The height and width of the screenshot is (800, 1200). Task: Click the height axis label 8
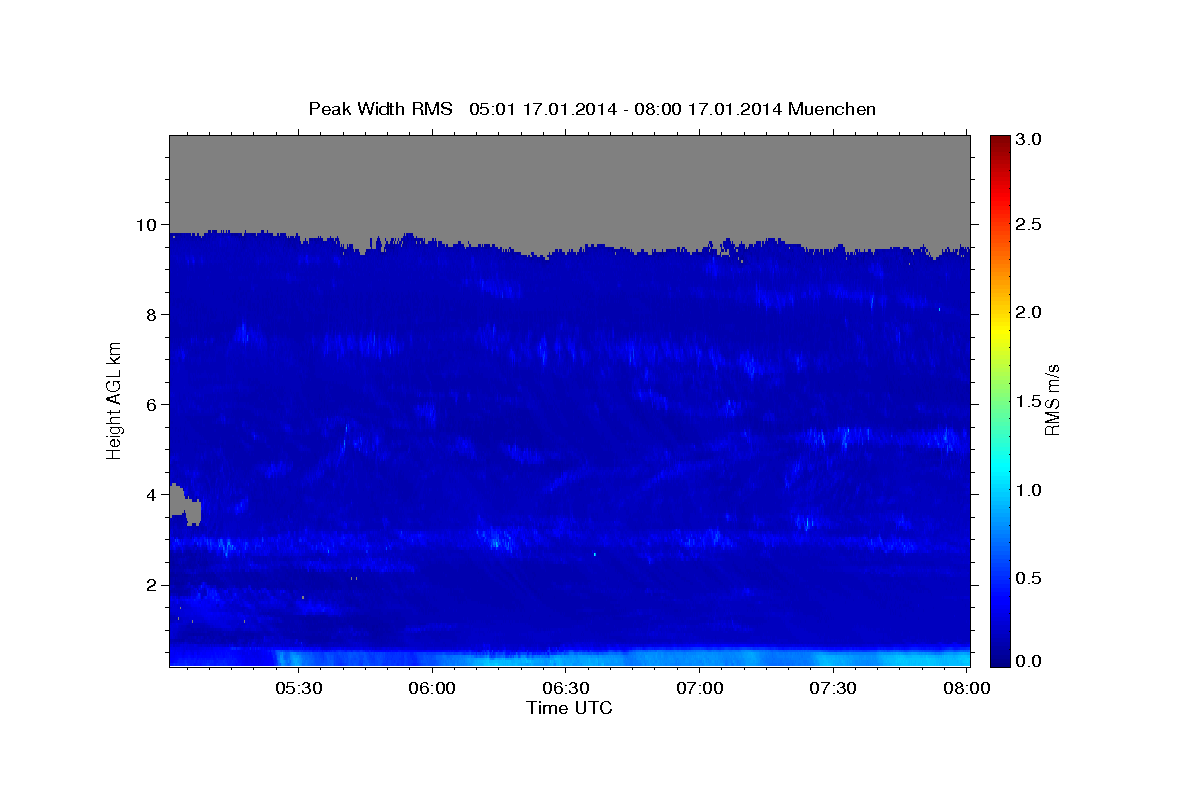pyautogui.click(x=152, y=315)
